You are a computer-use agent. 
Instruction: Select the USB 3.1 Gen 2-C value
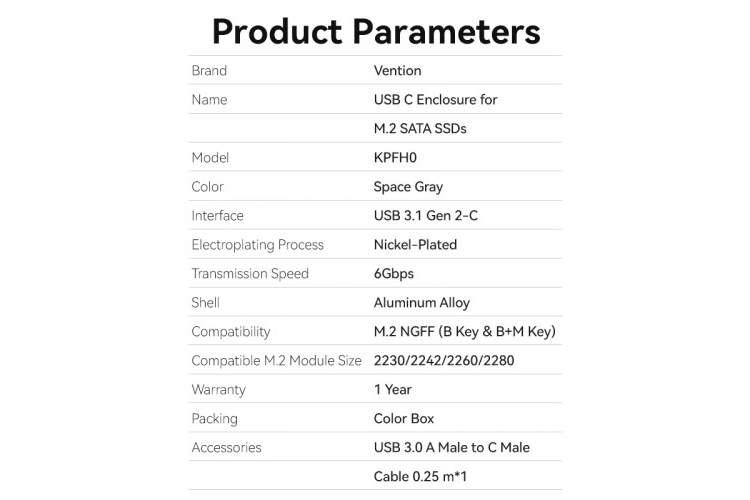tap(426, 216)
